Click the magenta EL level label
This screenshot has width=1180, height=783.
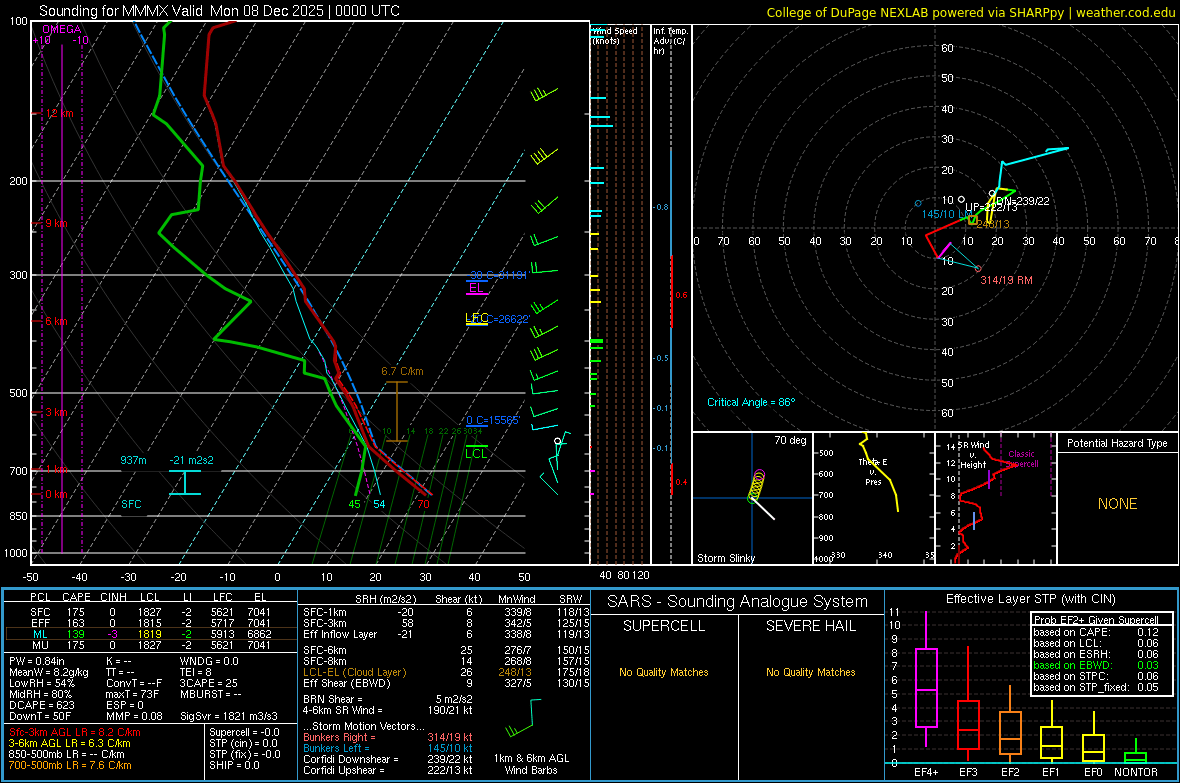pos(476,288)
